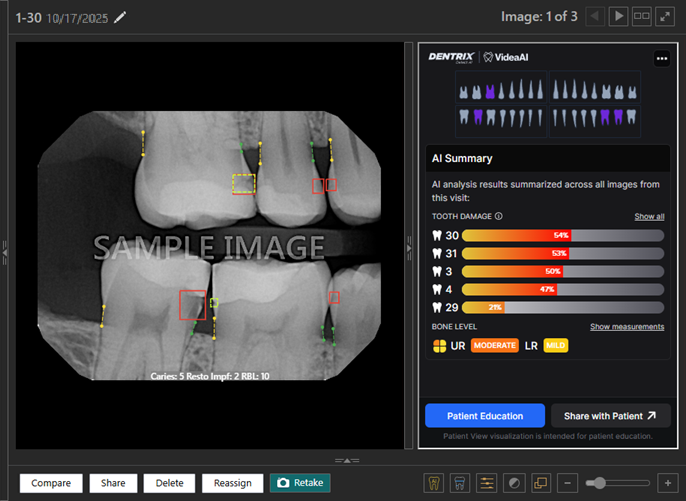Zoom out with the minus button
The height and width of the screenshot is (501, 686).
(x=567, y=483)
